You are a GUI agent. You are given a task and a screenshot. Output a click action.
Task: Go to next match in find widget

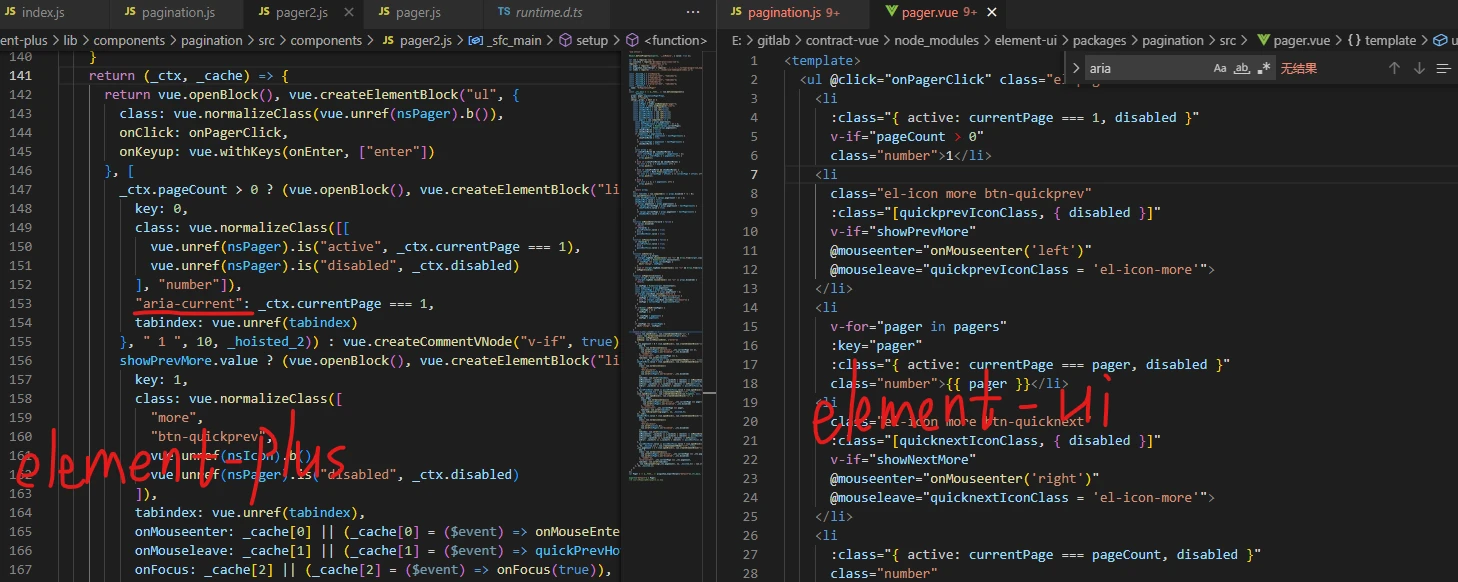[x=1418, y=68]
